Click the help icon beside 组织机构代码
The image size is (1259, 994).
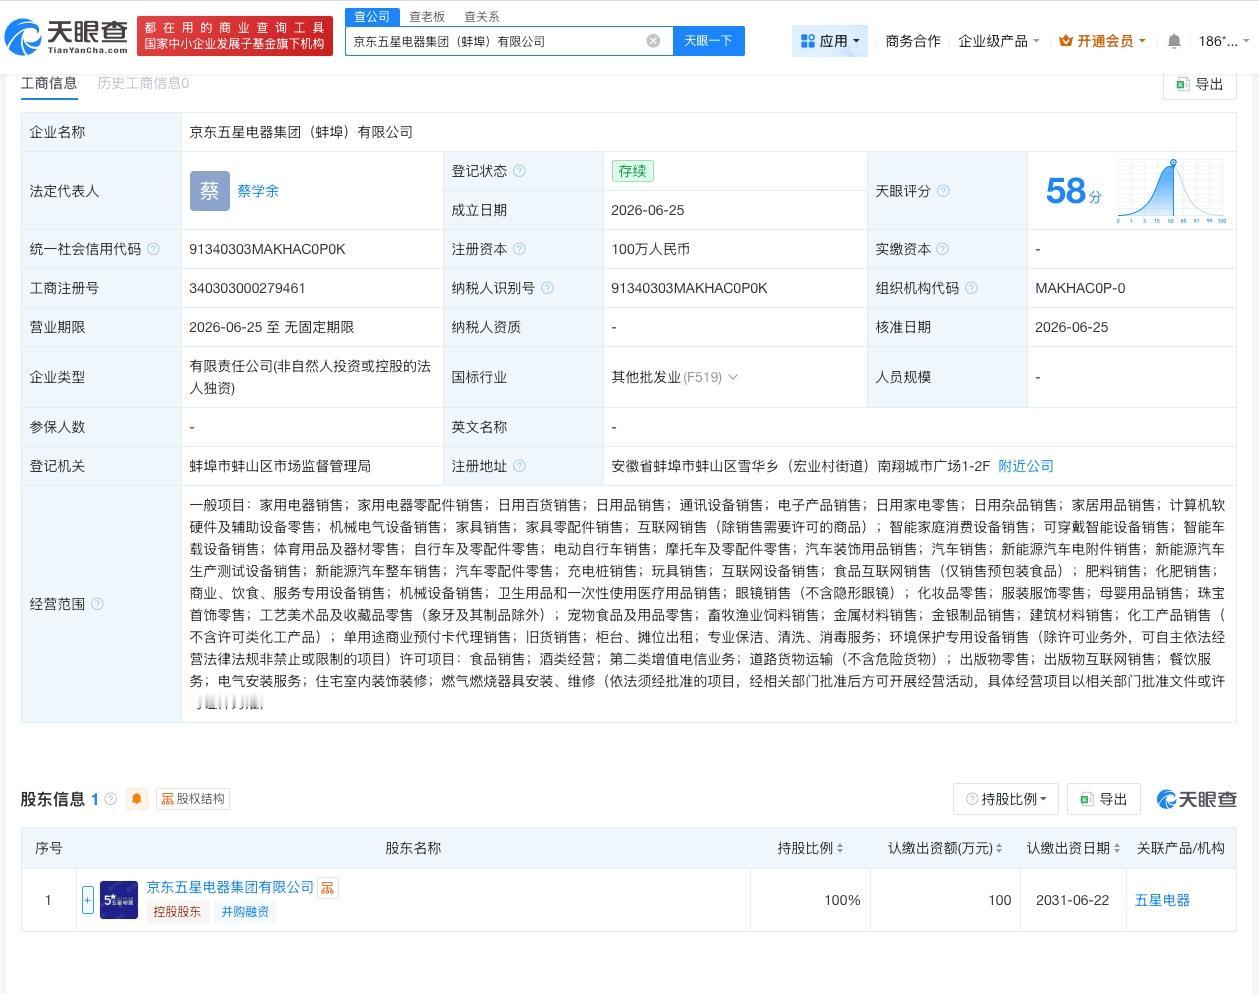[971, 288]
